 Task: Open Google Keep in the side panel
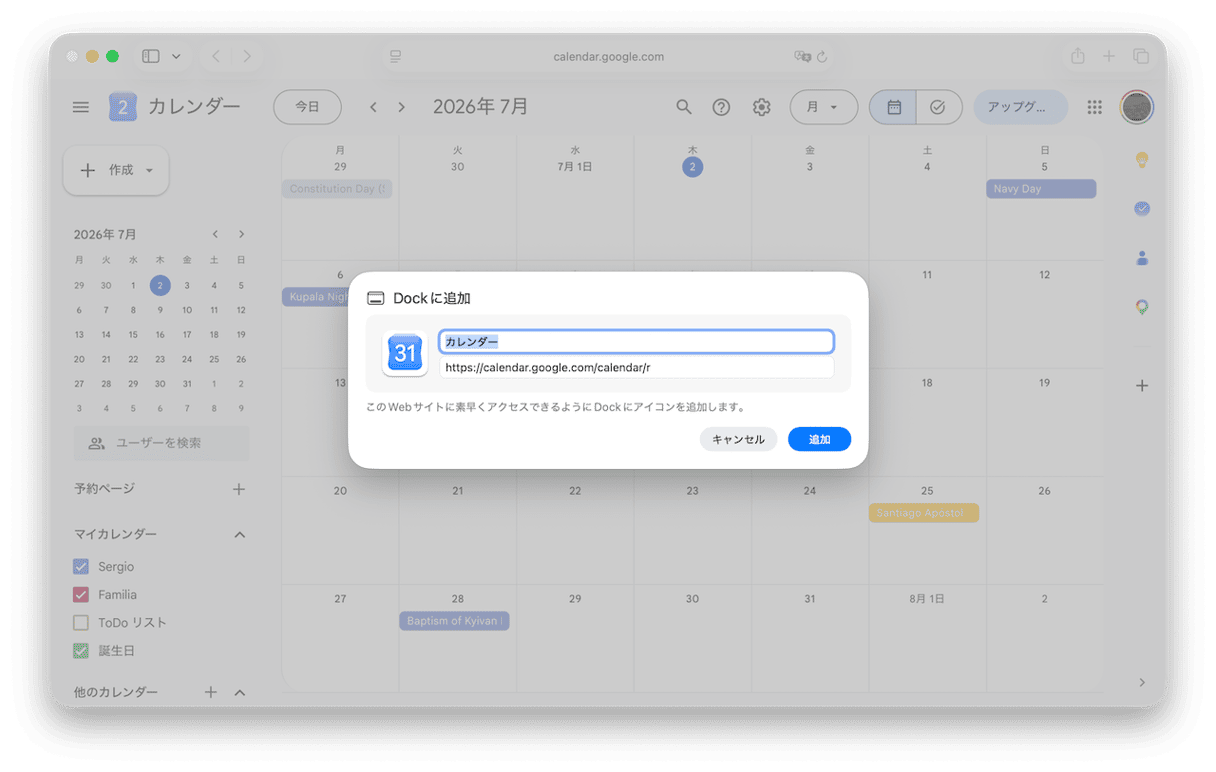click(1142, 160)
